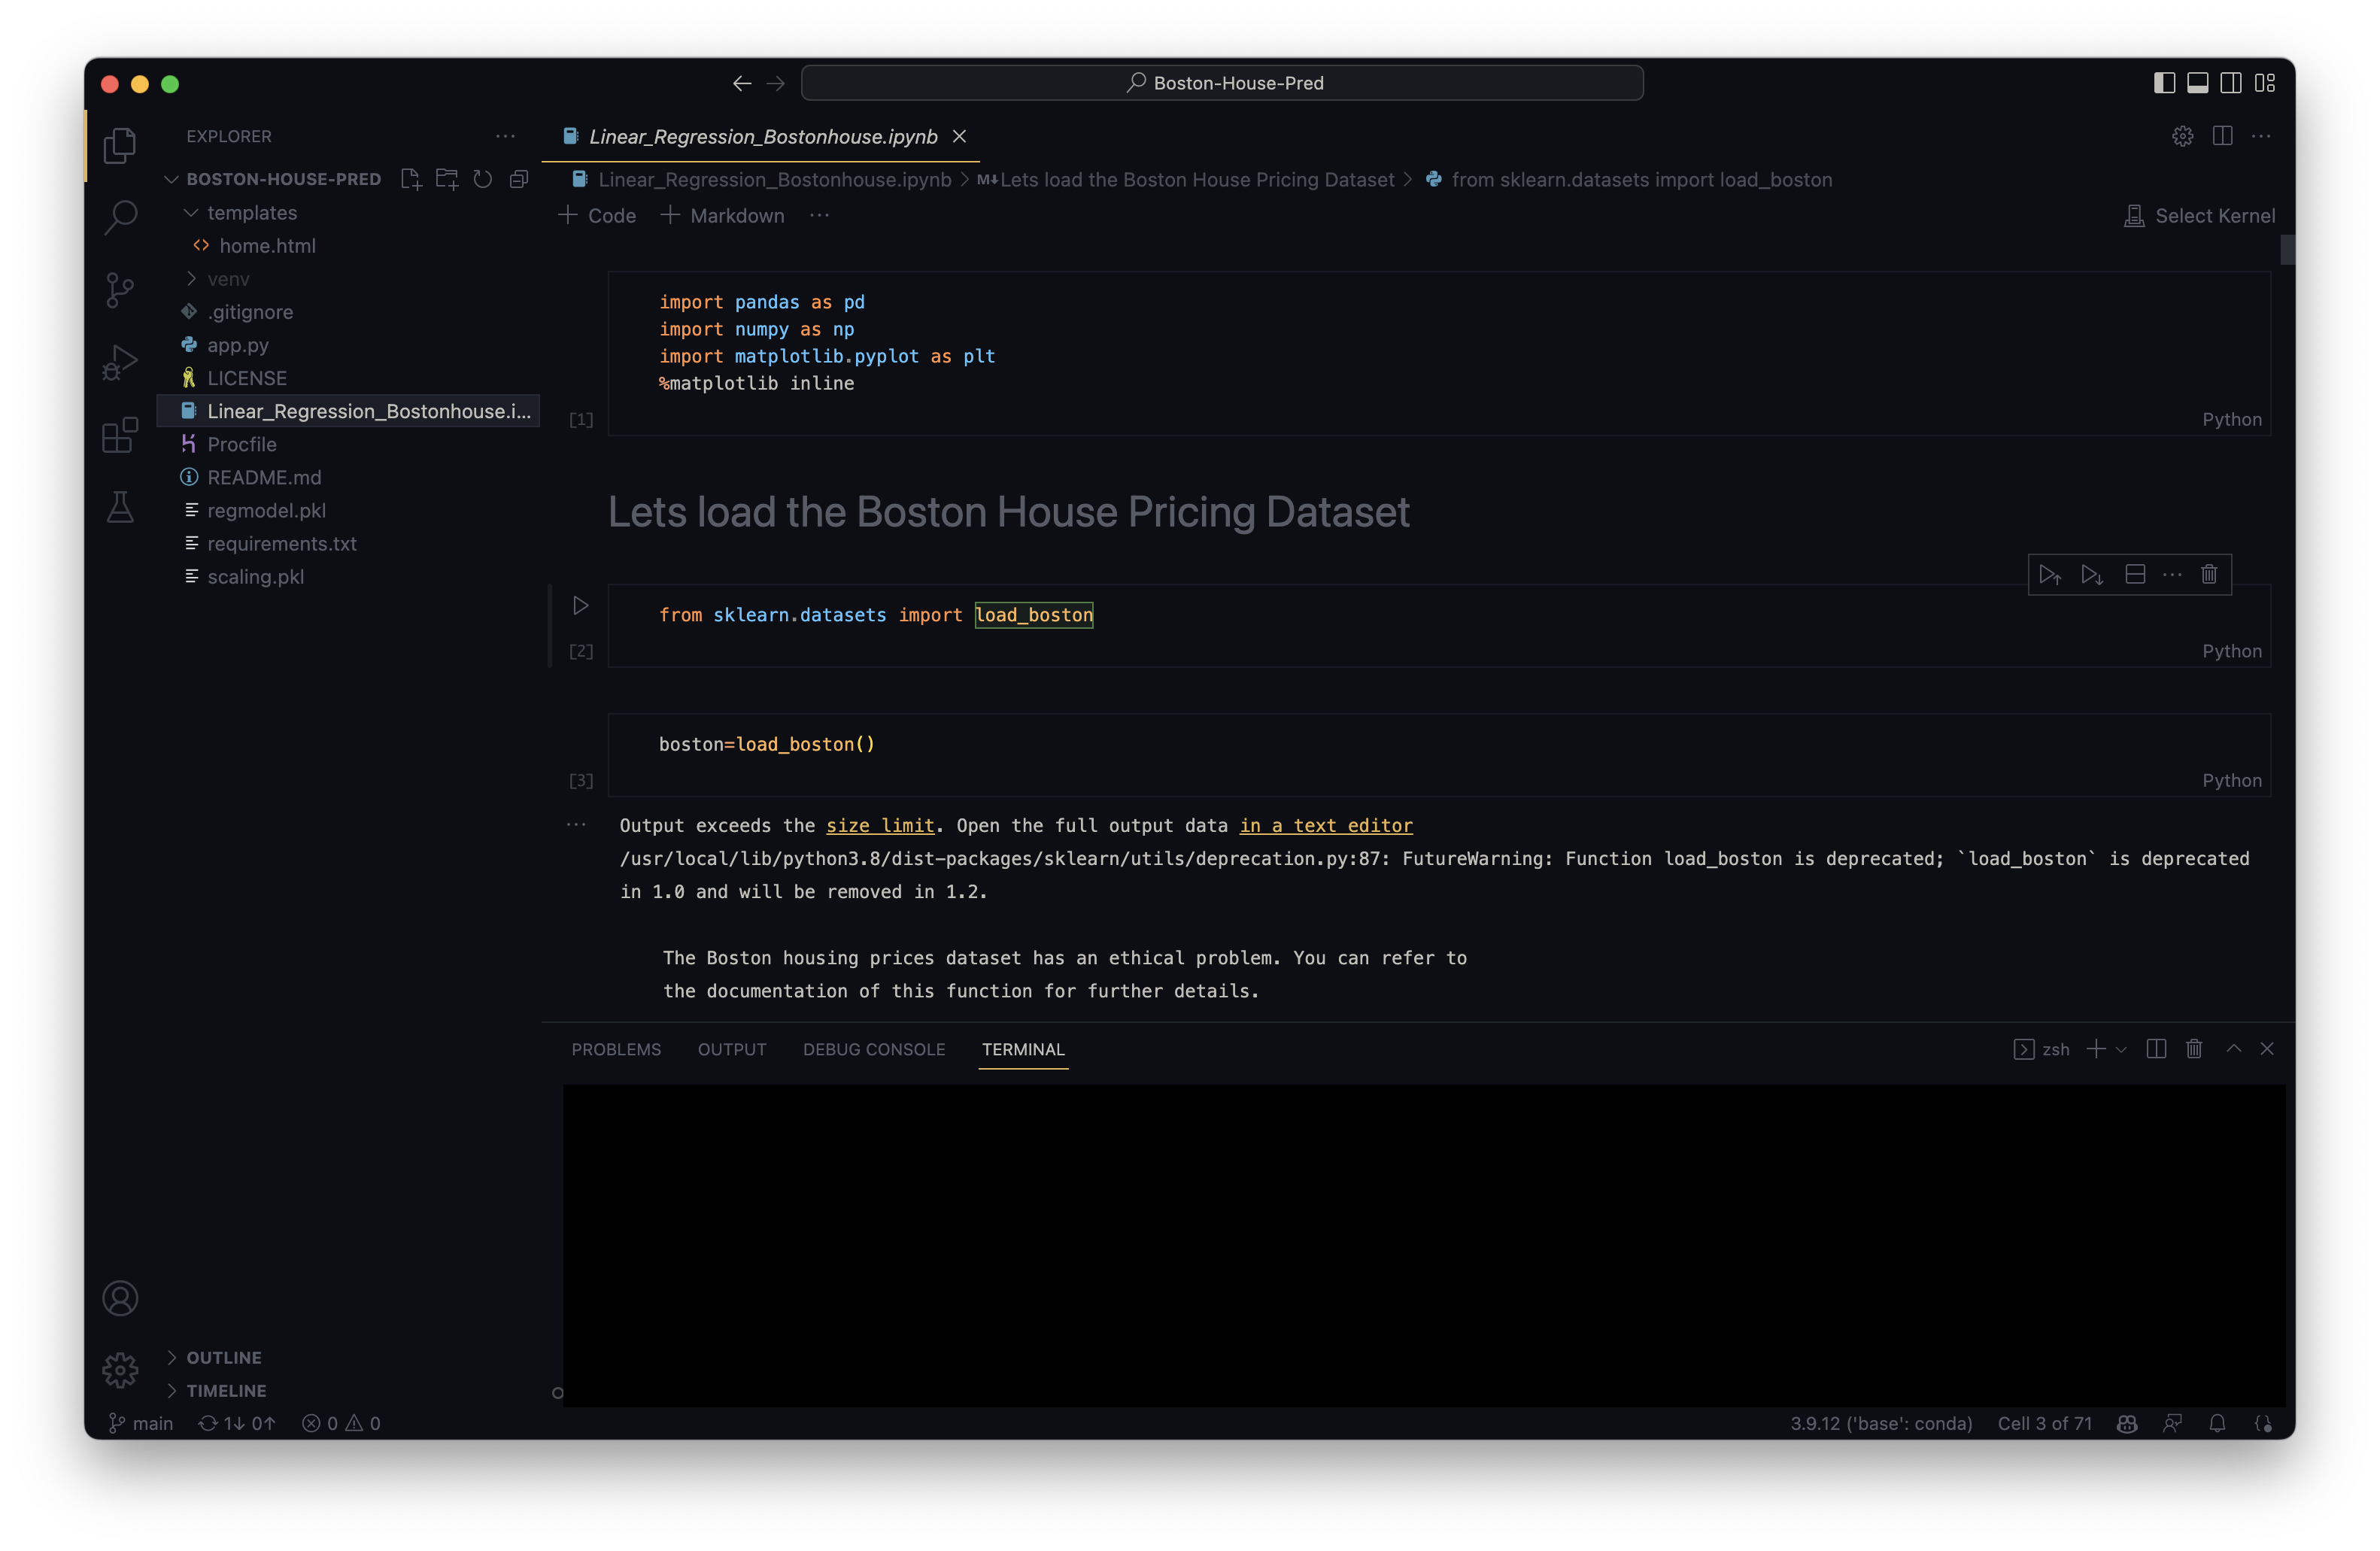Toggle the primary sidebar visibility
Viewport: 2380px width, 1551px height.
click(x=2164, y=83)
